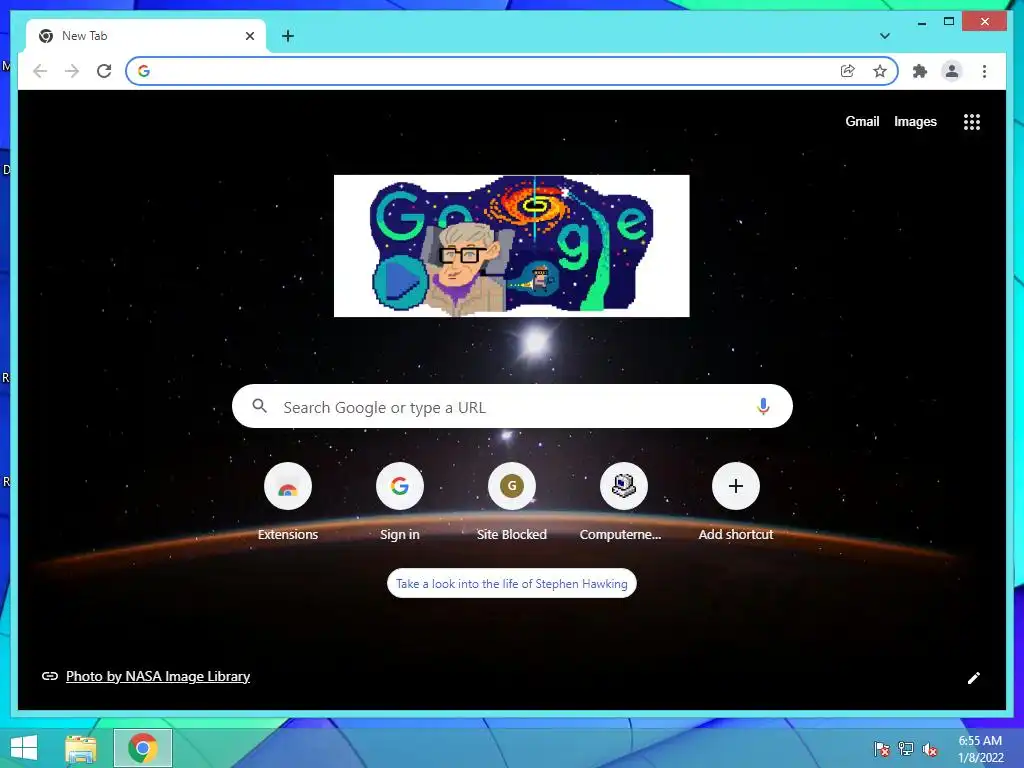
Task: Open Photo by NASA Image Library link
Action: point(158,676)
